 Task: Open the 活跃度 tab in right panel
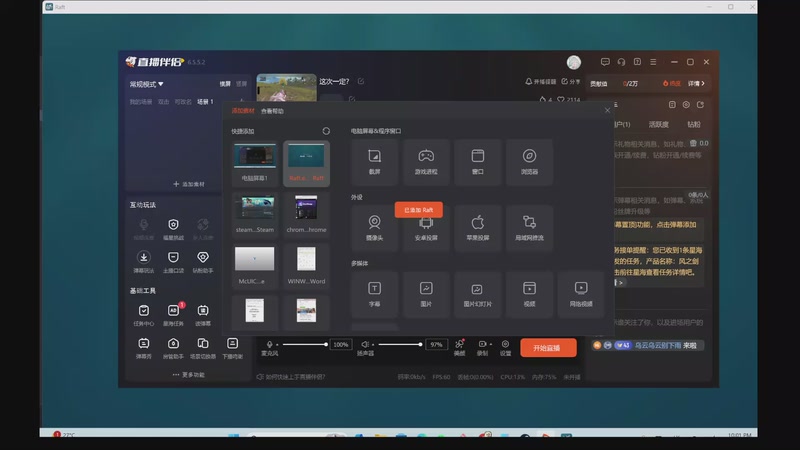click(658, 124)
